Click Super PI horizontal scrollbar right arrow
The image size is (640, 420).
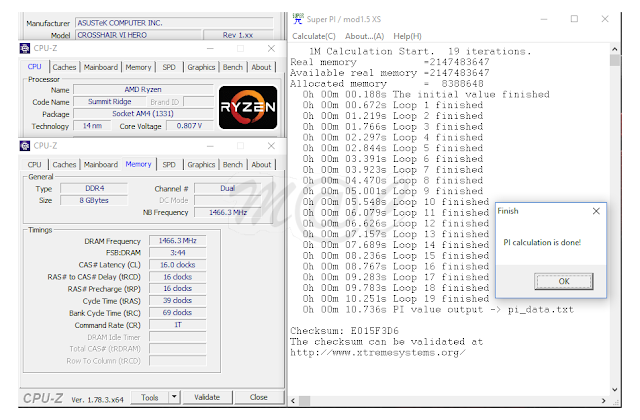(x=603, y=401)
